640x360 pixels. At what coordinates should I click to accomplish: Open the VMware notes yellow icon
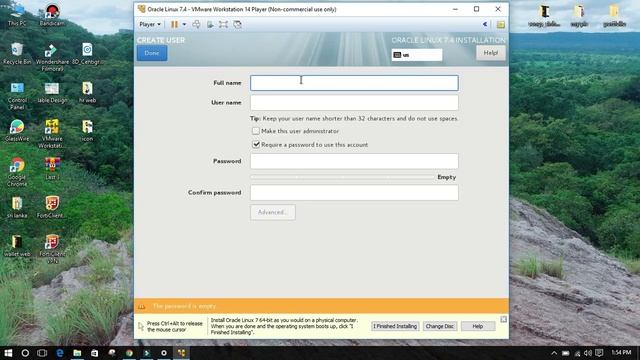point(500,24)
